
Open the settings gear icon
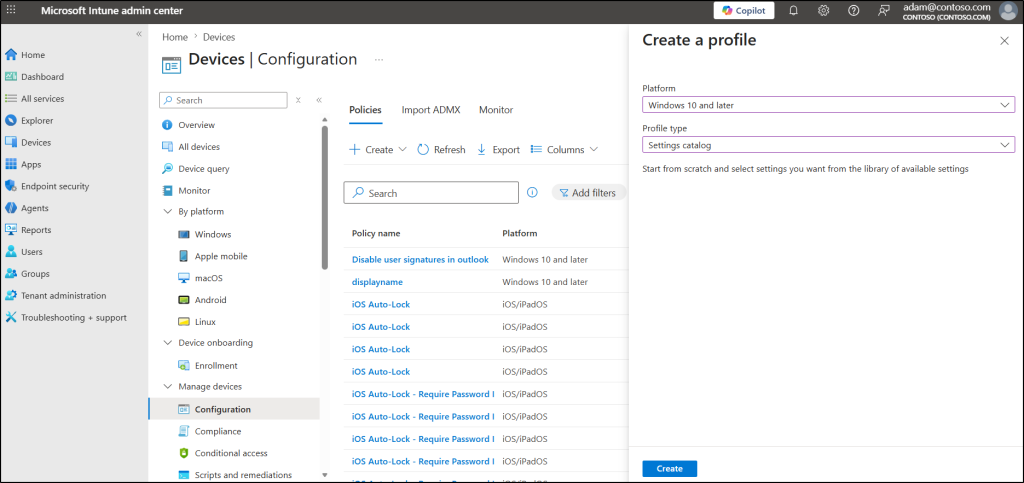point(824,10)
